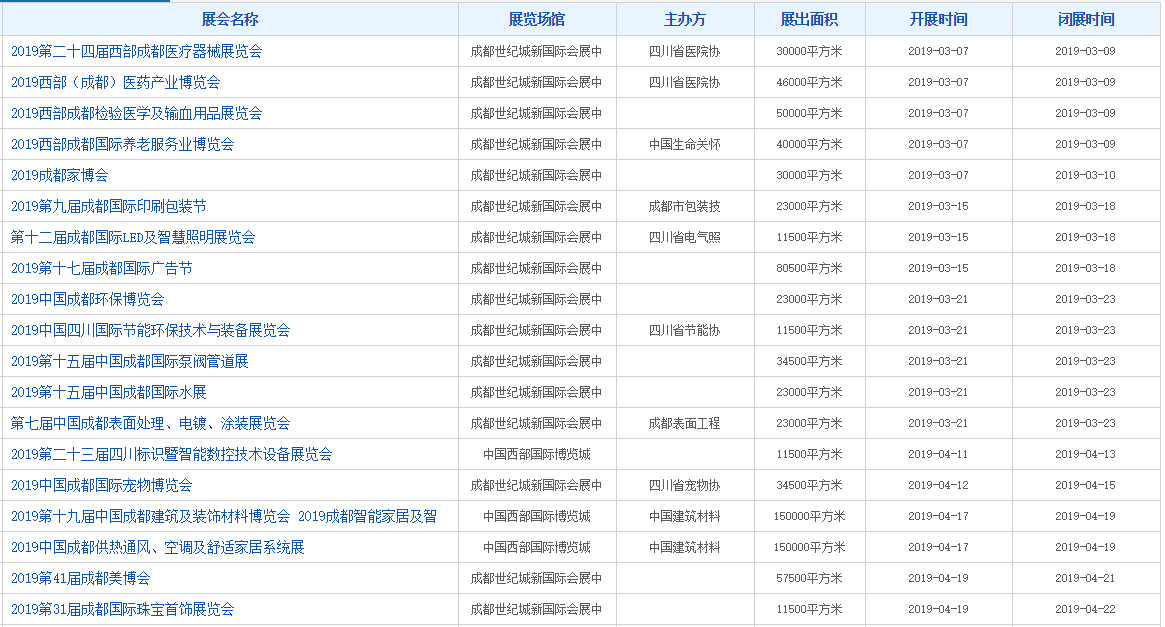Open 第十二届成都国际LED及智慧照明展览会 link
1165x627 pixels.
[133, 237]
